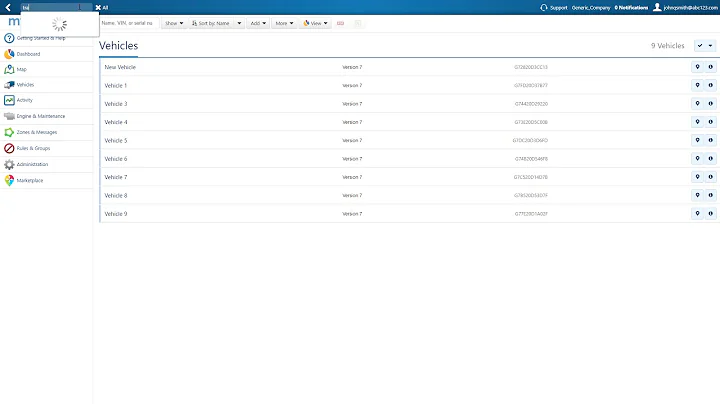This screenshot has height=404, width=720.
Task: Open Marketplace
Action: [x=30, y=180]
